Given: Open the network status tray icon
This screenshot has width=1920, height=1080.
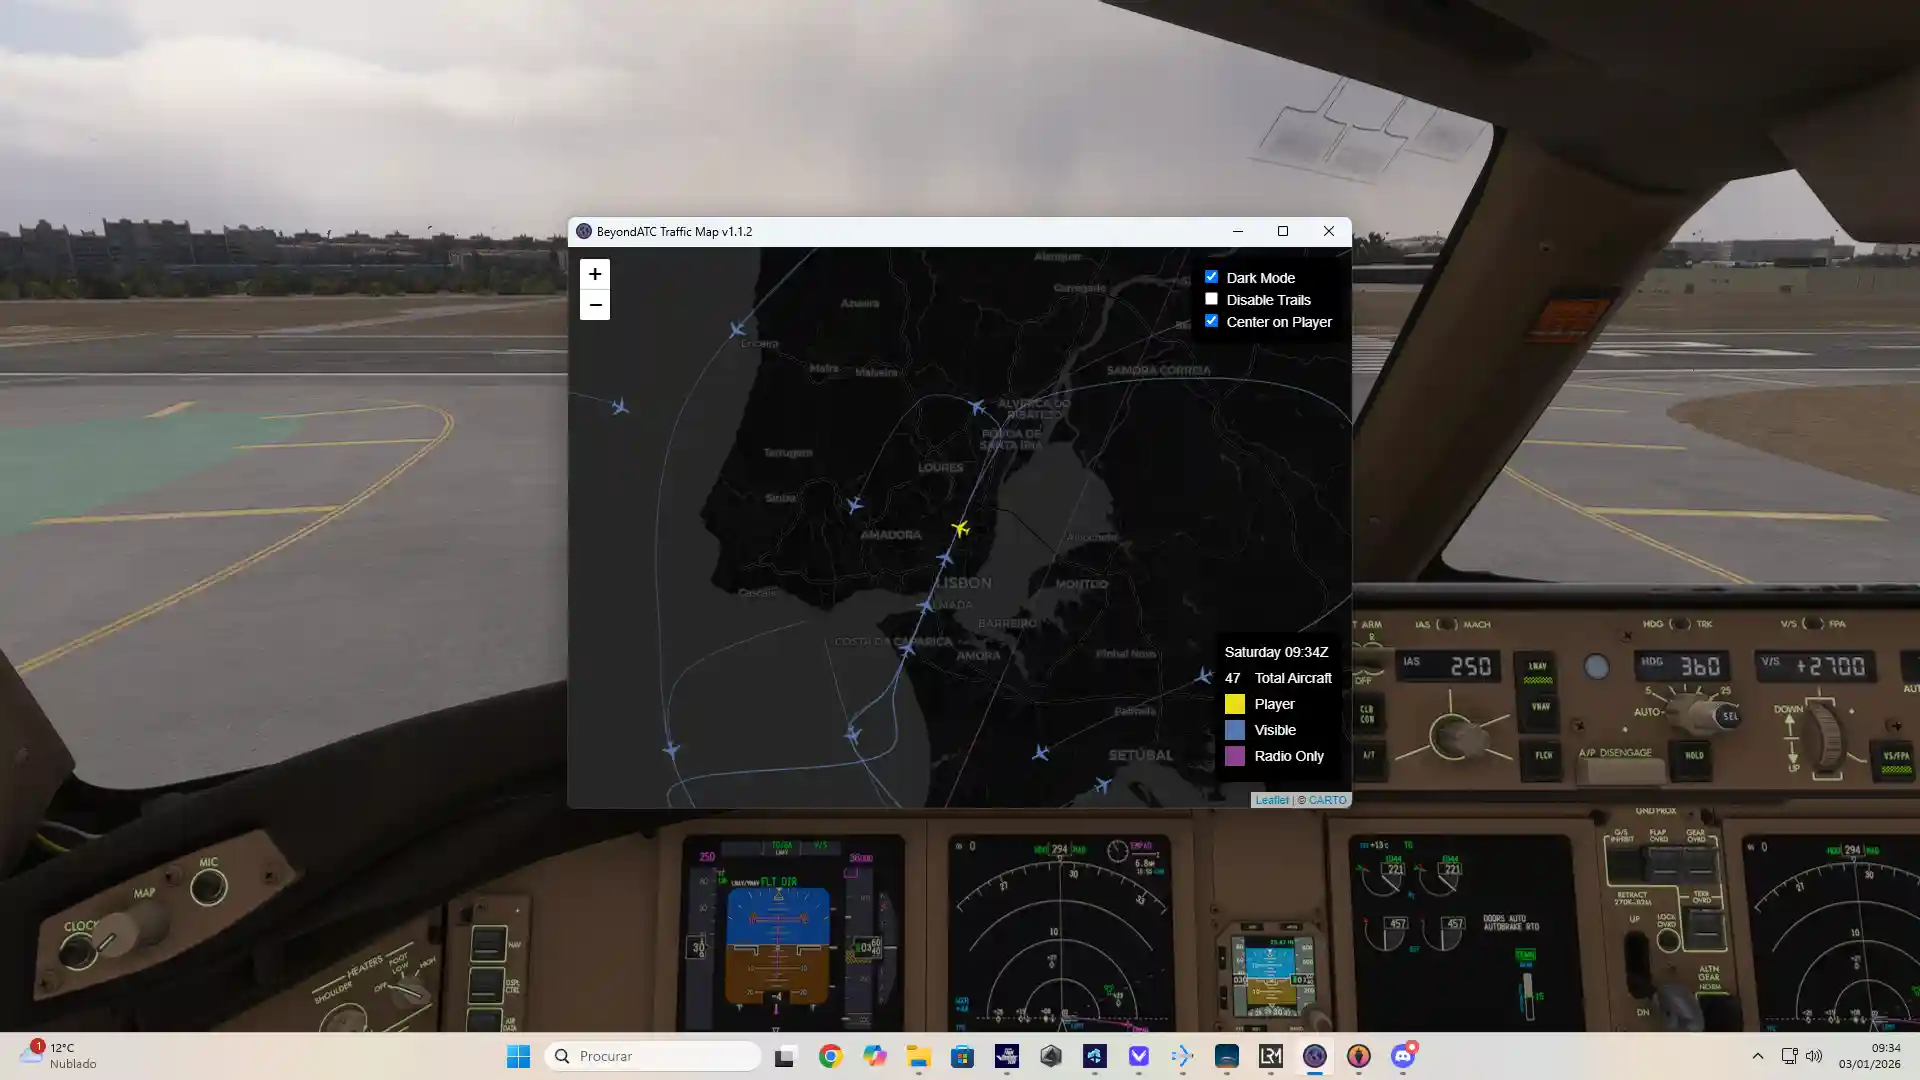Looking at the screenshot, I should tap(1789, 1056).
